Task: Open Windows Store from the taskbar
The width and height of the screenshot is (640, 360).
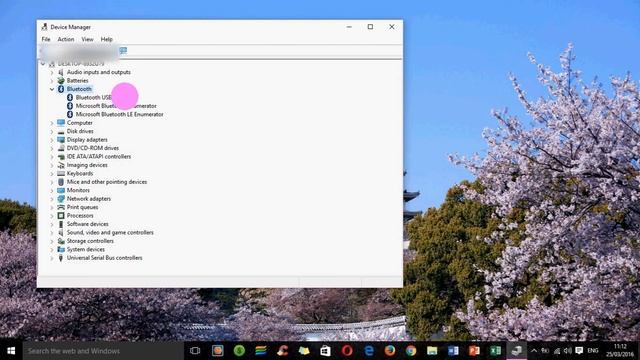Action: [x=325, y=351]
